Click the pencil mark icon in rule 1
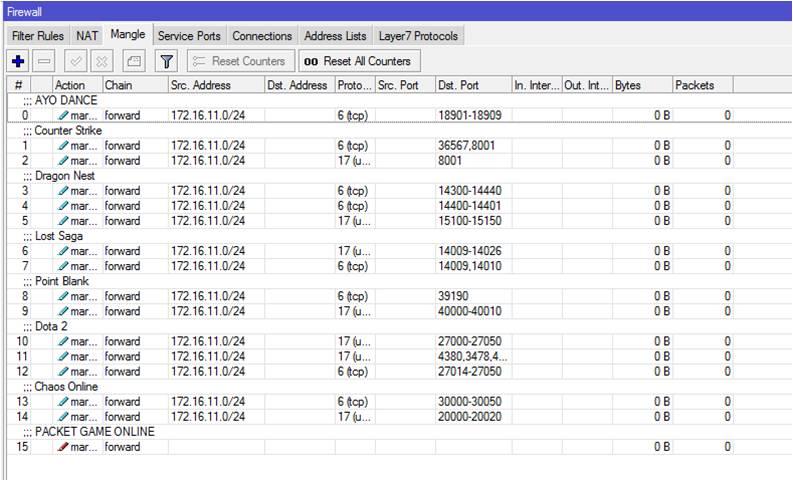Viewport: 793px width, 481px height. point(63,146)
